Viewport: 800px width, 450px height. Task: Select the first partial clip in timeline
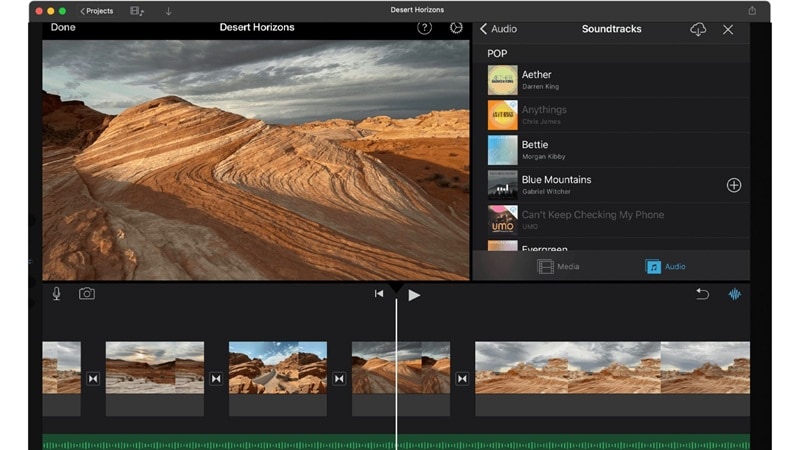[61, 379]
